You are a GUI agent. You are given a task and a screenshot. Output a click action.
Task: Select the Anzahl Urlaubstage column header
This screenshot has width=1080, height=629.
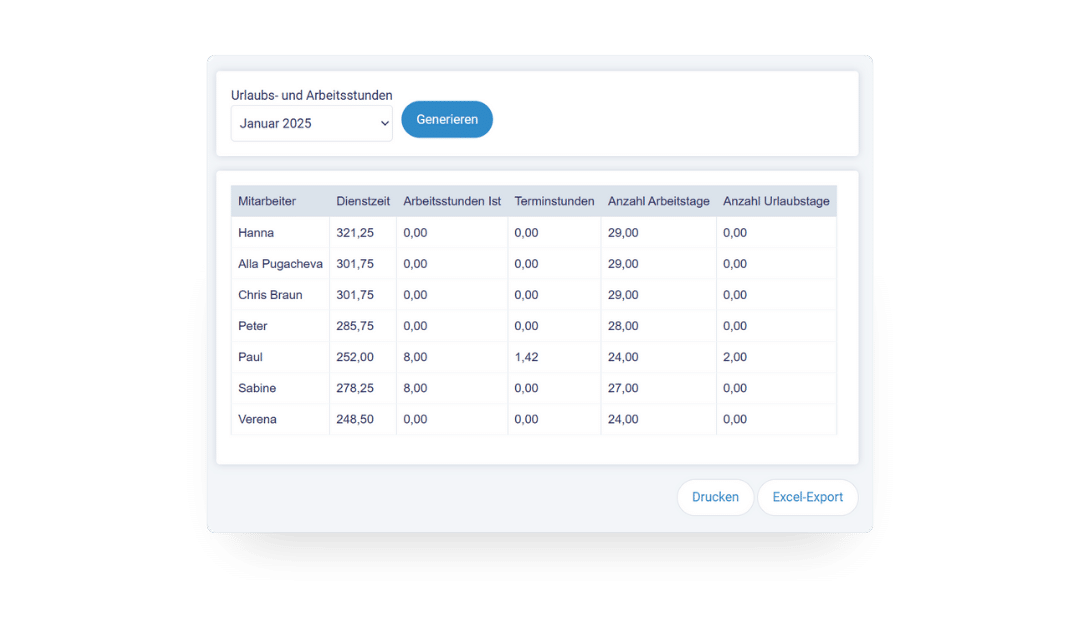pyautogui.click(x=776, y=201)
